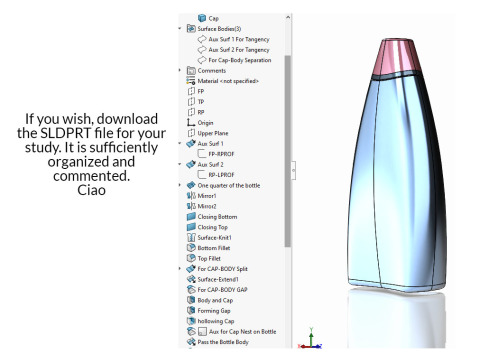Click the Material not specified icon

191,81
